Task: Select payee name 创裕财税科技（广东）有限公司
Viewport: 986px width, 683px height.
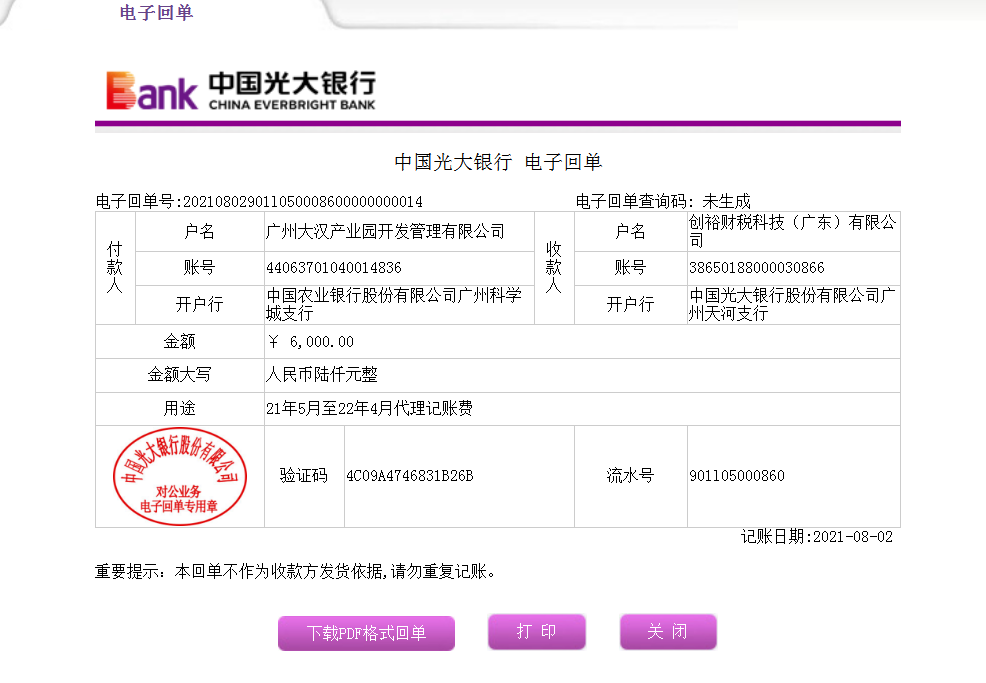Action: (792, 231)
